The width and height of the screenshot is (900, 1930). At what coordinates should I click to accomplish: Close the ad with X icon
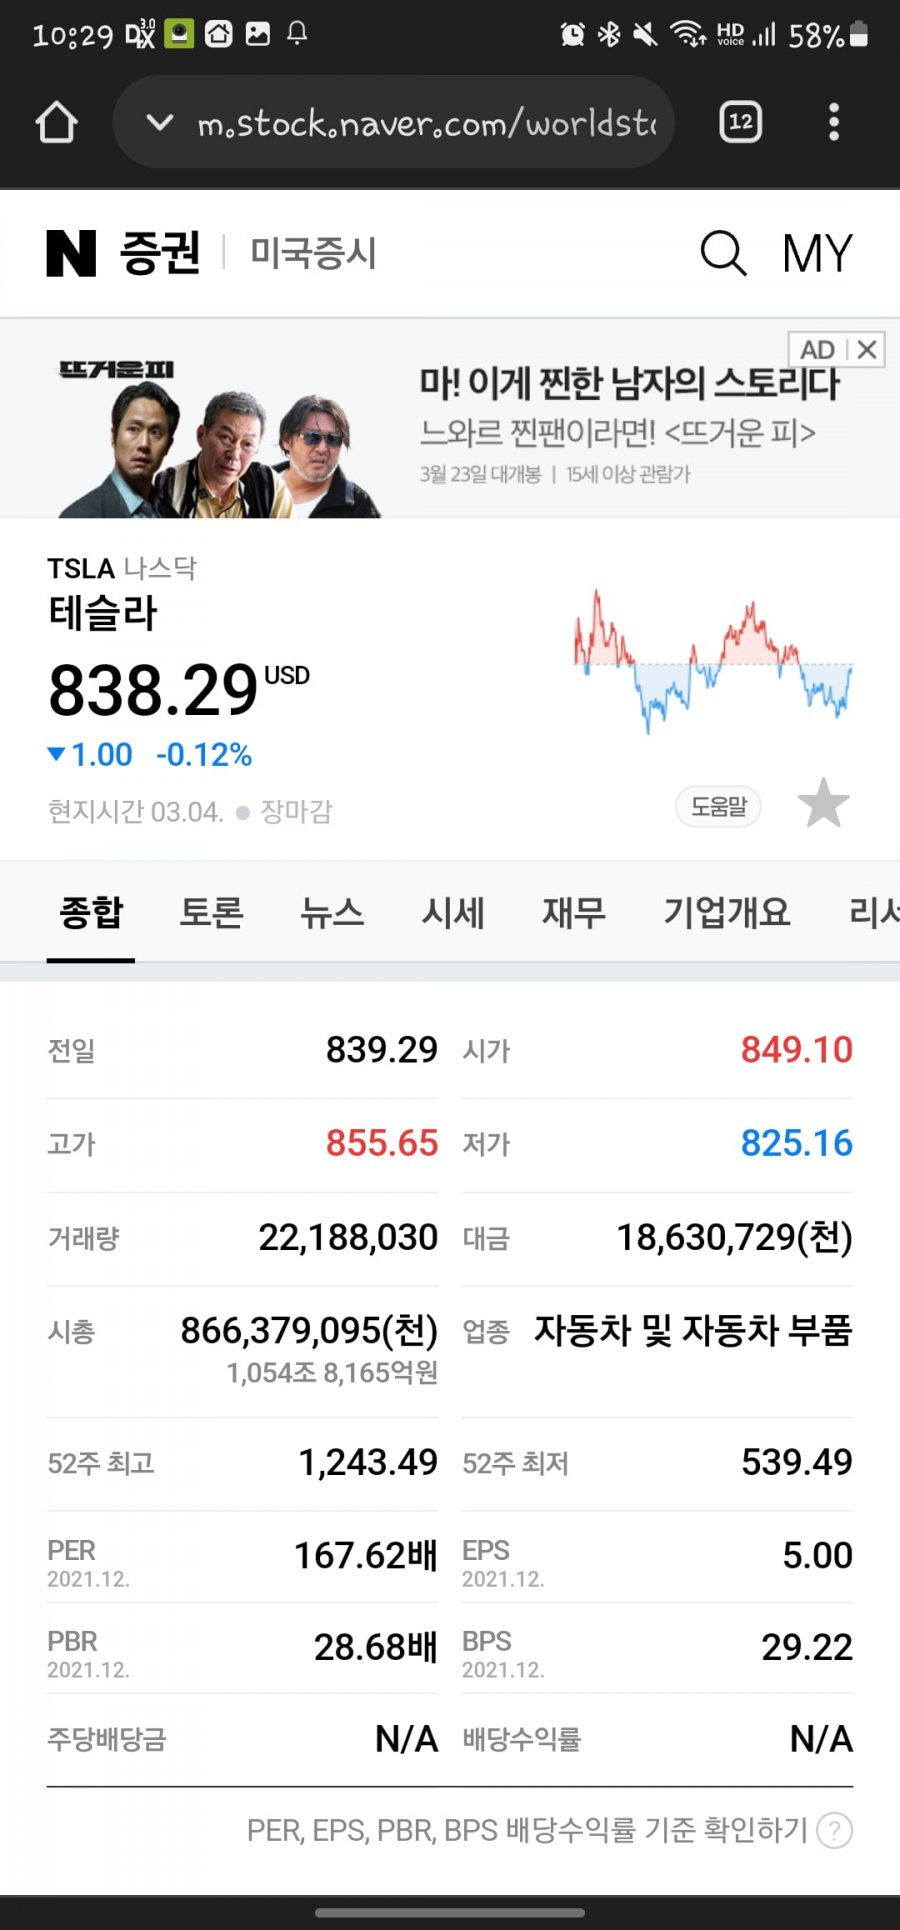867,349
